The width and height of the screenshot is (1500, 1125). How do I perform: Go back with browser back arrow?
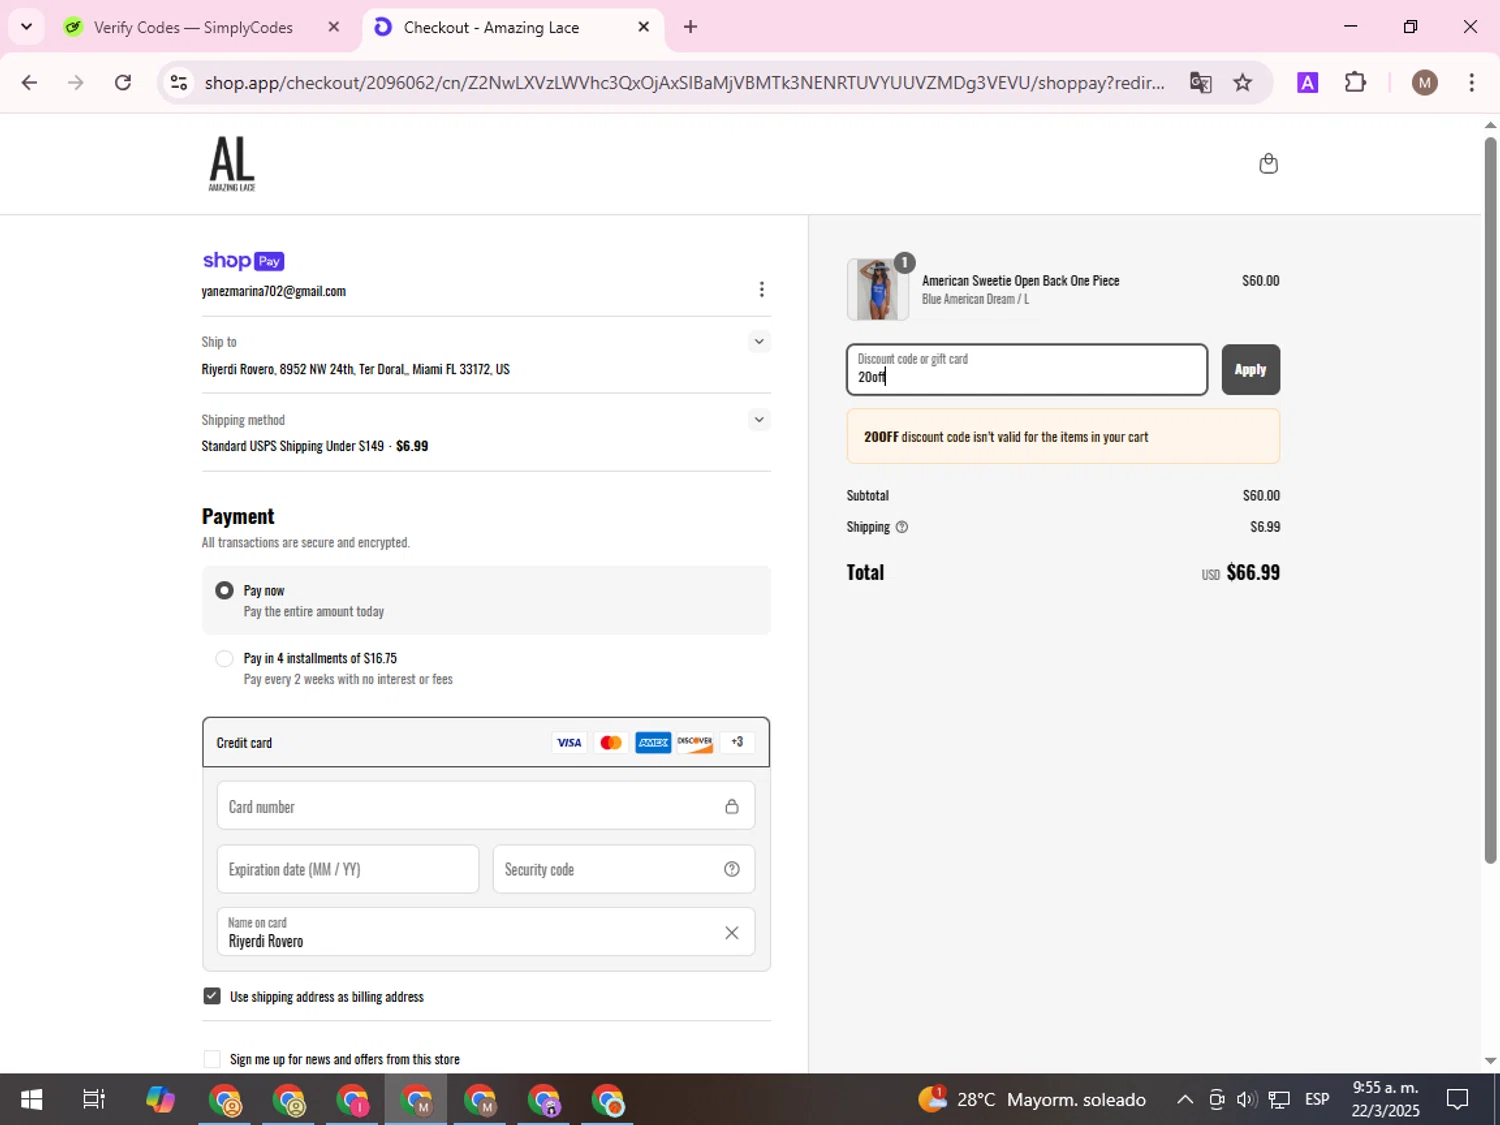point(29,82)
